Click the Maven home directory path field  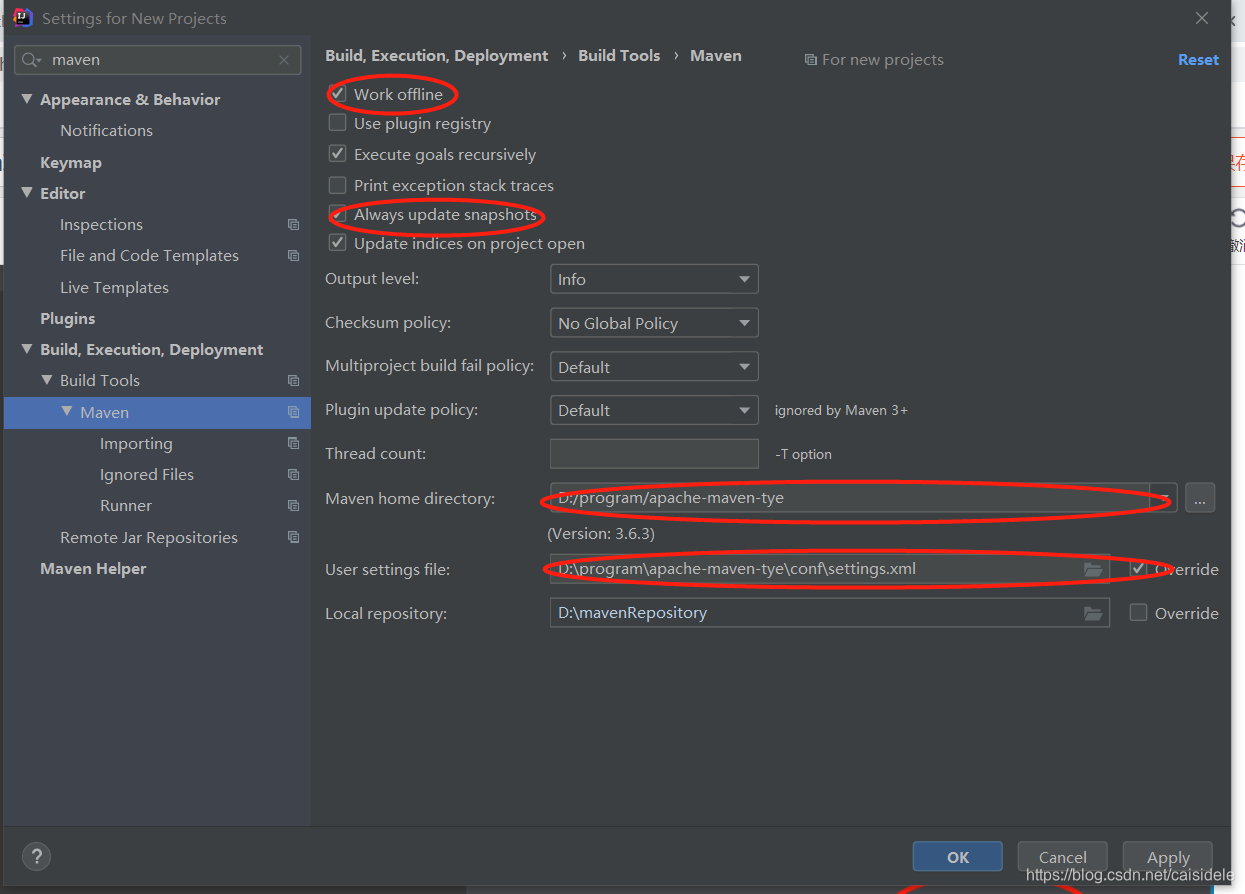tap(850, 498)
